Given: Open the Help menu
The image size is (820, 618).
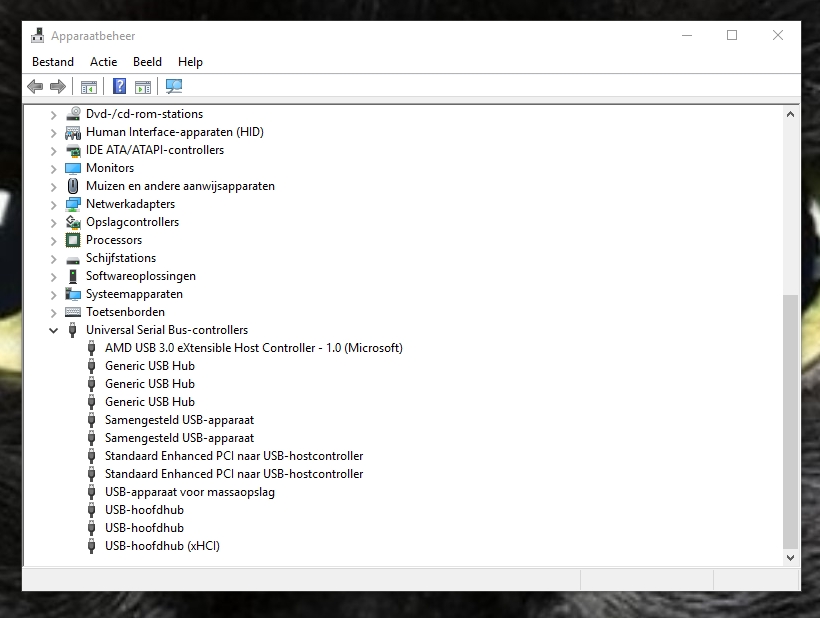Looking at the screenshot, I should click(x=190, y=62).
